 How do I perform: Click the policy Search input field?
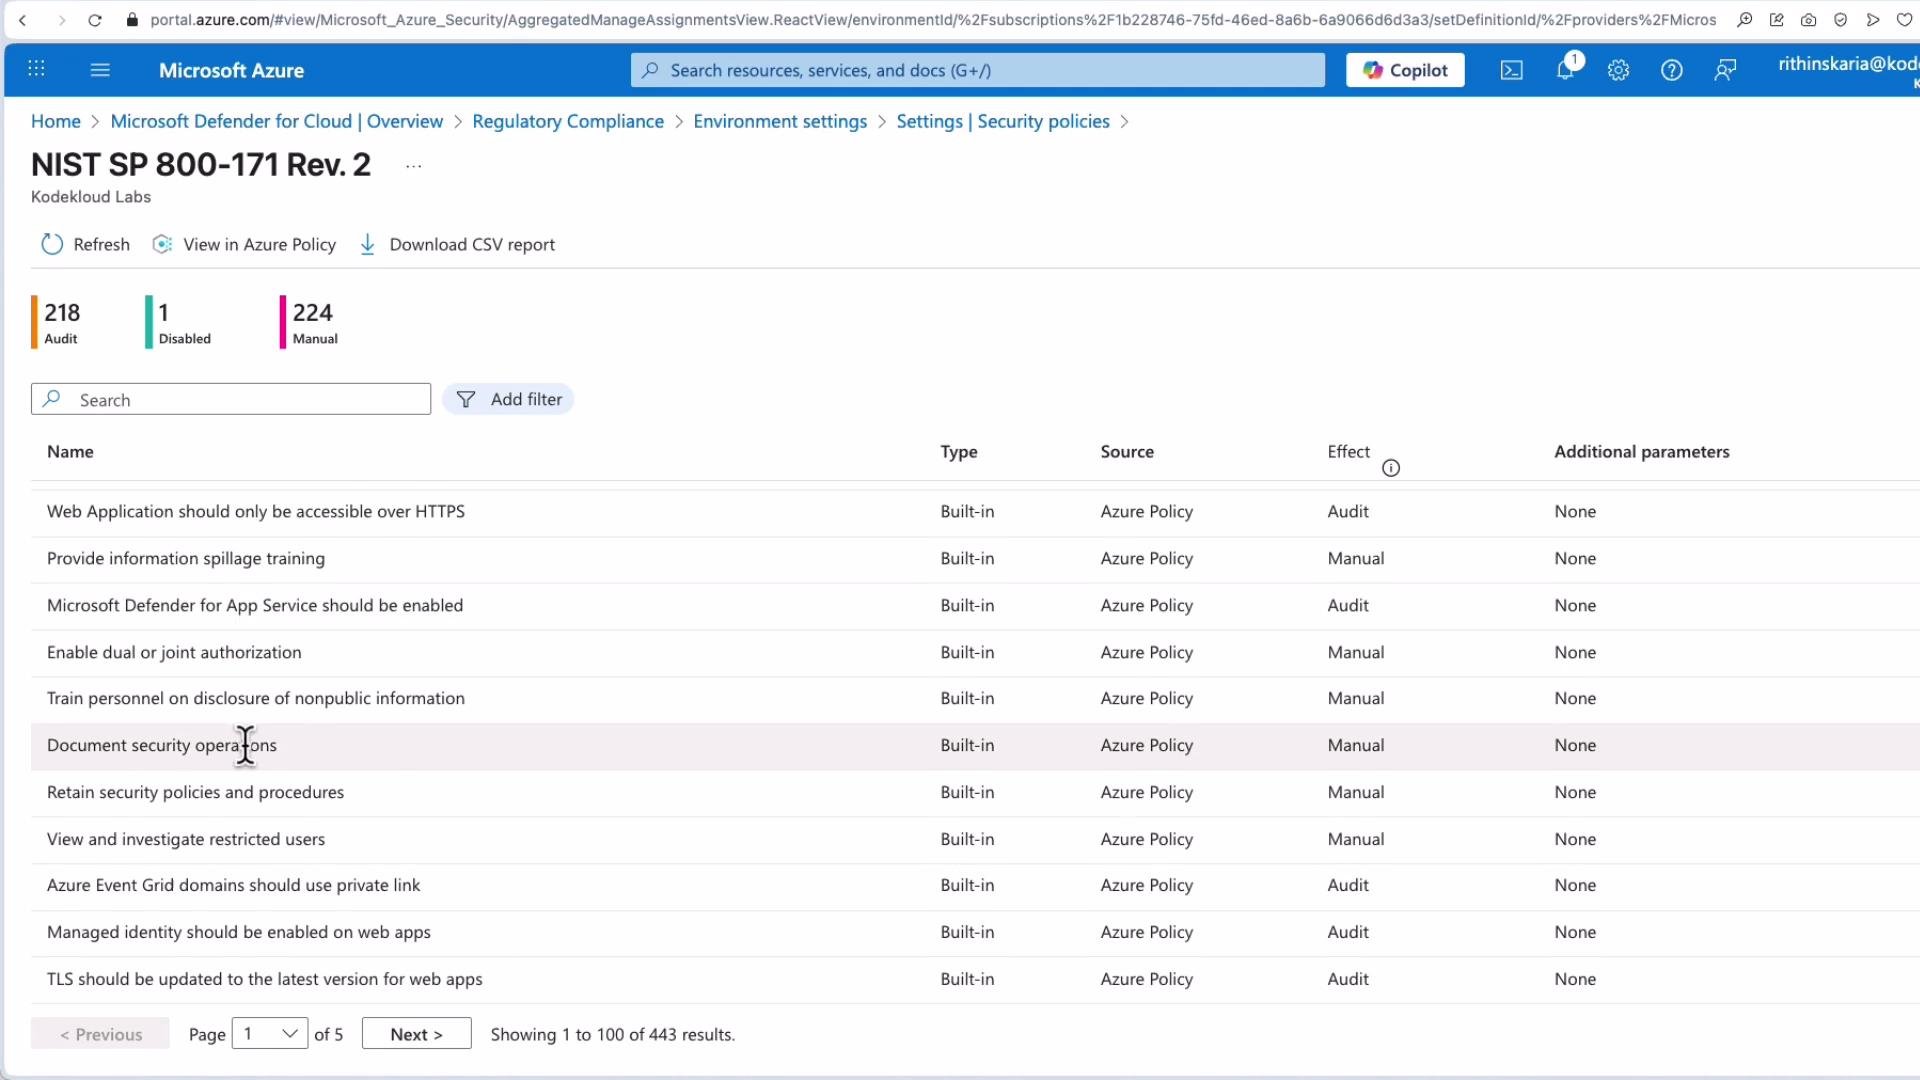coord(231,399)
